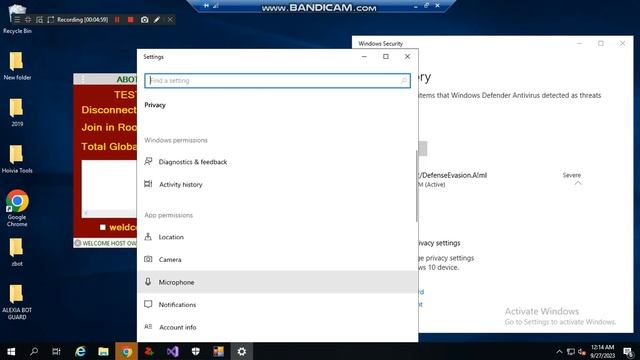The image size is (640, 360).
Task: Select the zbot folder on desktop
Action: point(17,252)
